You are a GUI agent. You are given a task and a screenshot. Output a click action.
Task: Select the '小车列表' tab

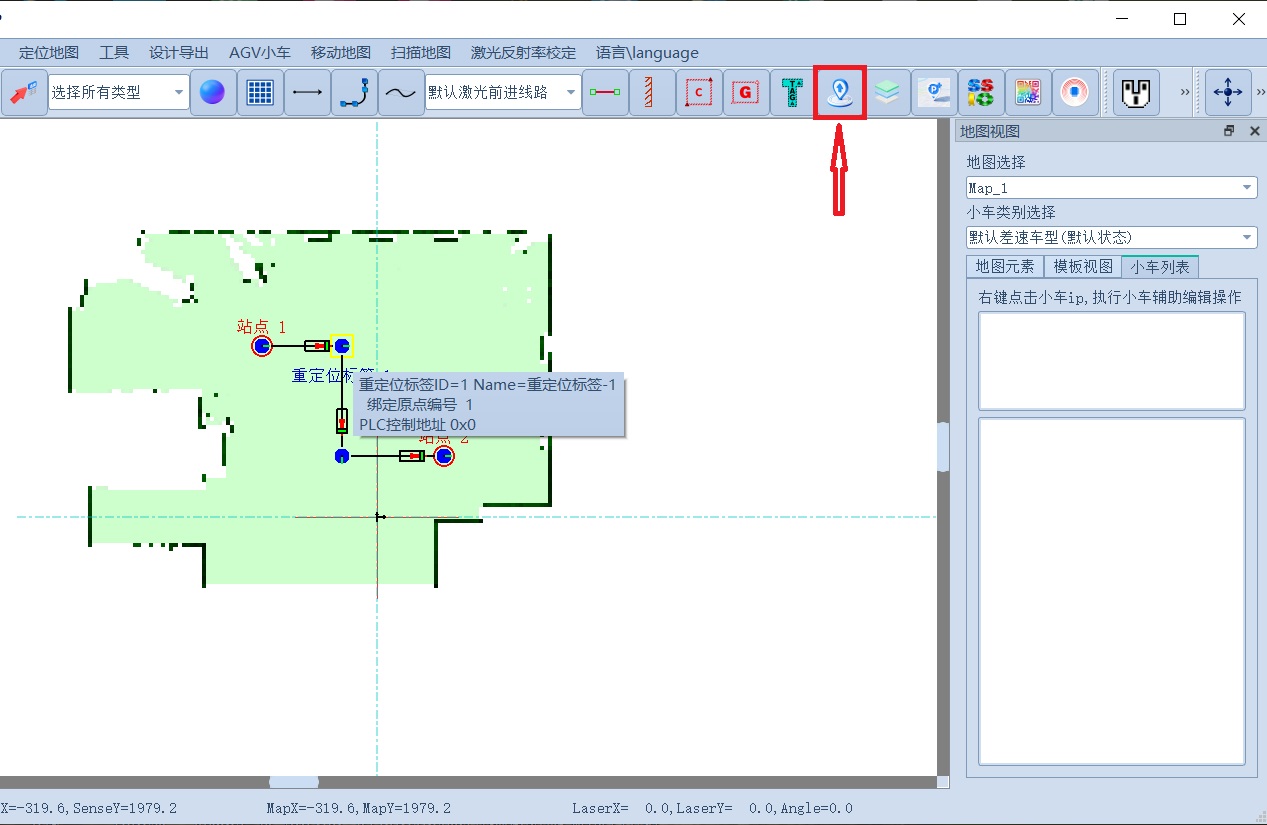point(1160,267)
